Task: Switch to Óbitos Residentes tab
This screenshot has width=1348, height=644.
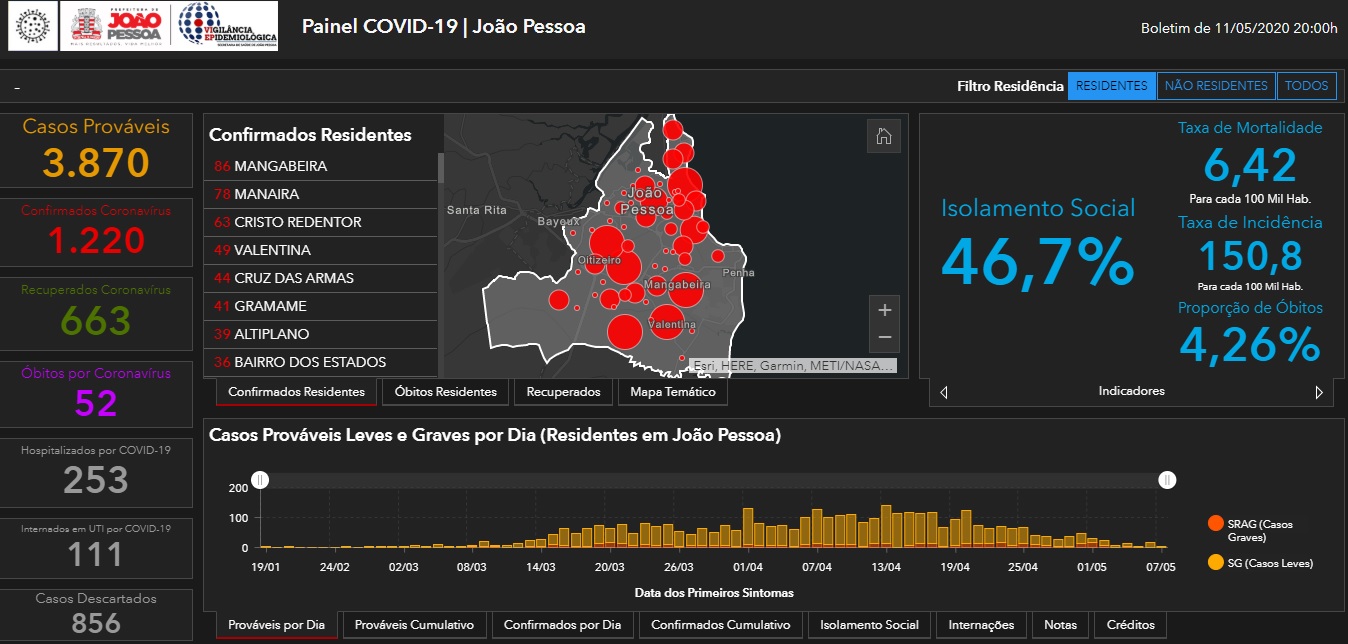Action: tap(445, 392)
